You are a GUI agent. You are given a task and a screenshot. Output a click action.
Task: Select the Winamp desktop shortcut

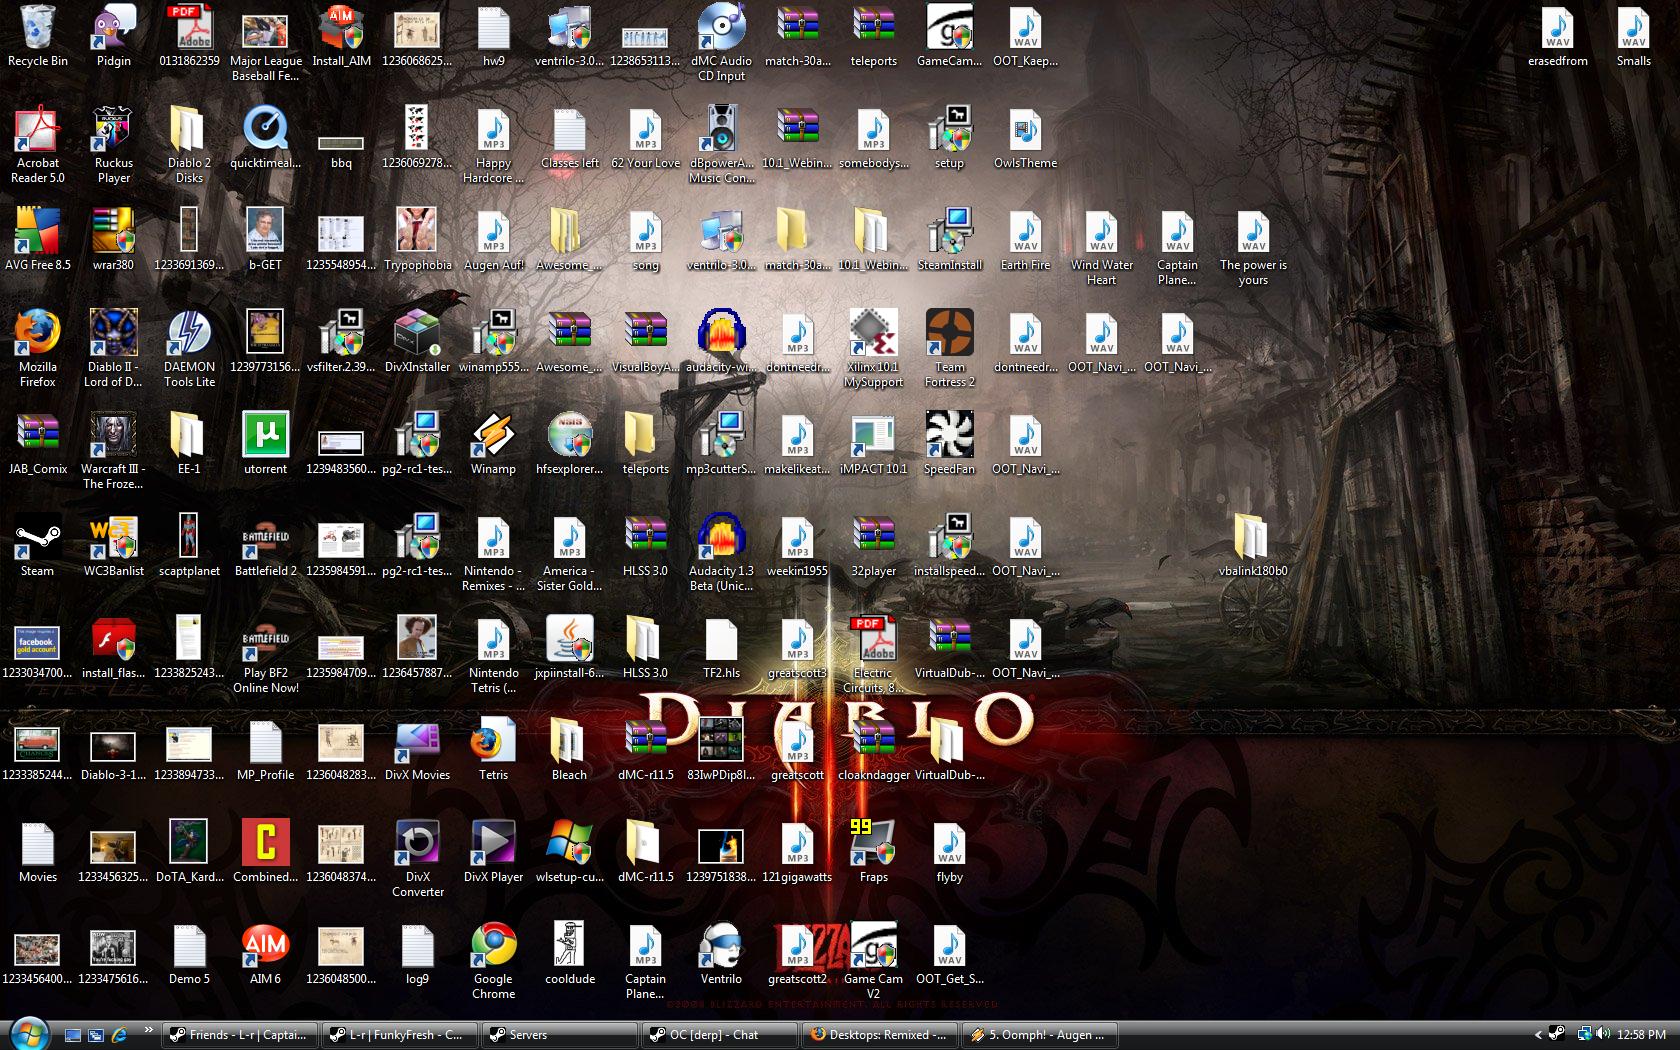click(x=493, y=436)
